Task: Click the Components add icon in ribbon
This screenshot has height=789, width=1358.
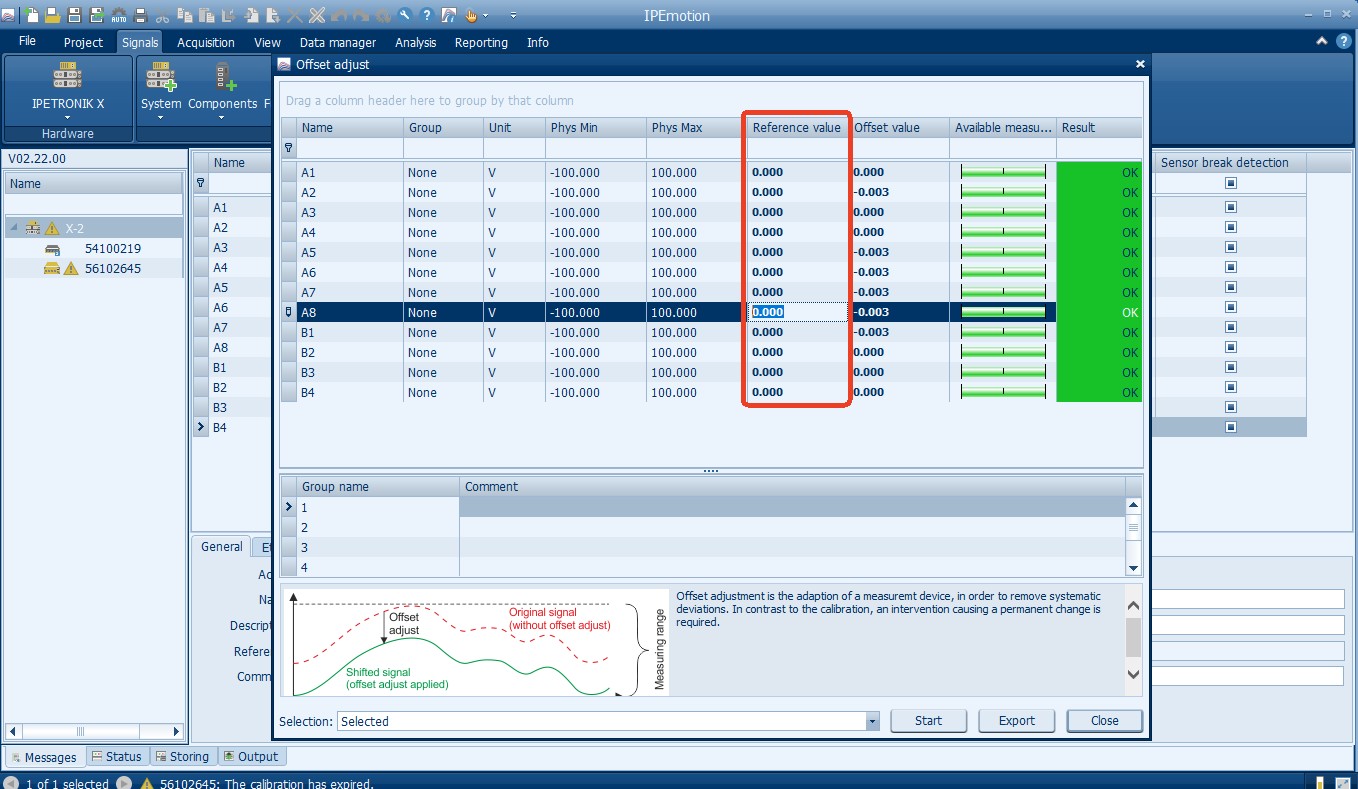Action: [x=223, y=76]
